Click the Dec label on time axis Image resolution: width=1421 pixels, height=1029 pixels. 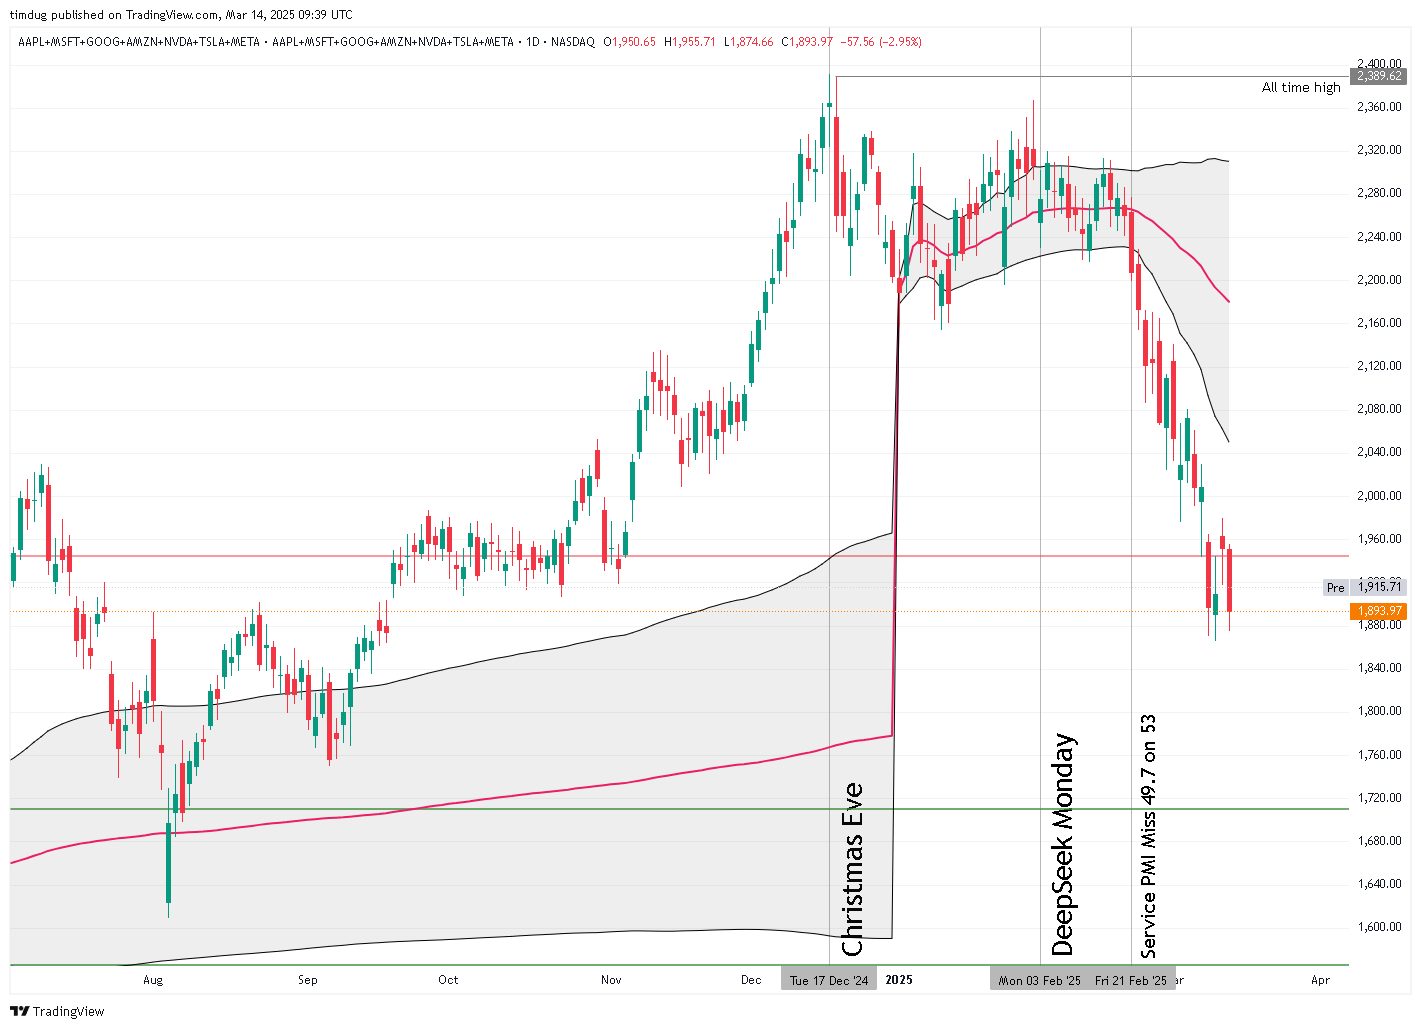[751, 980]
